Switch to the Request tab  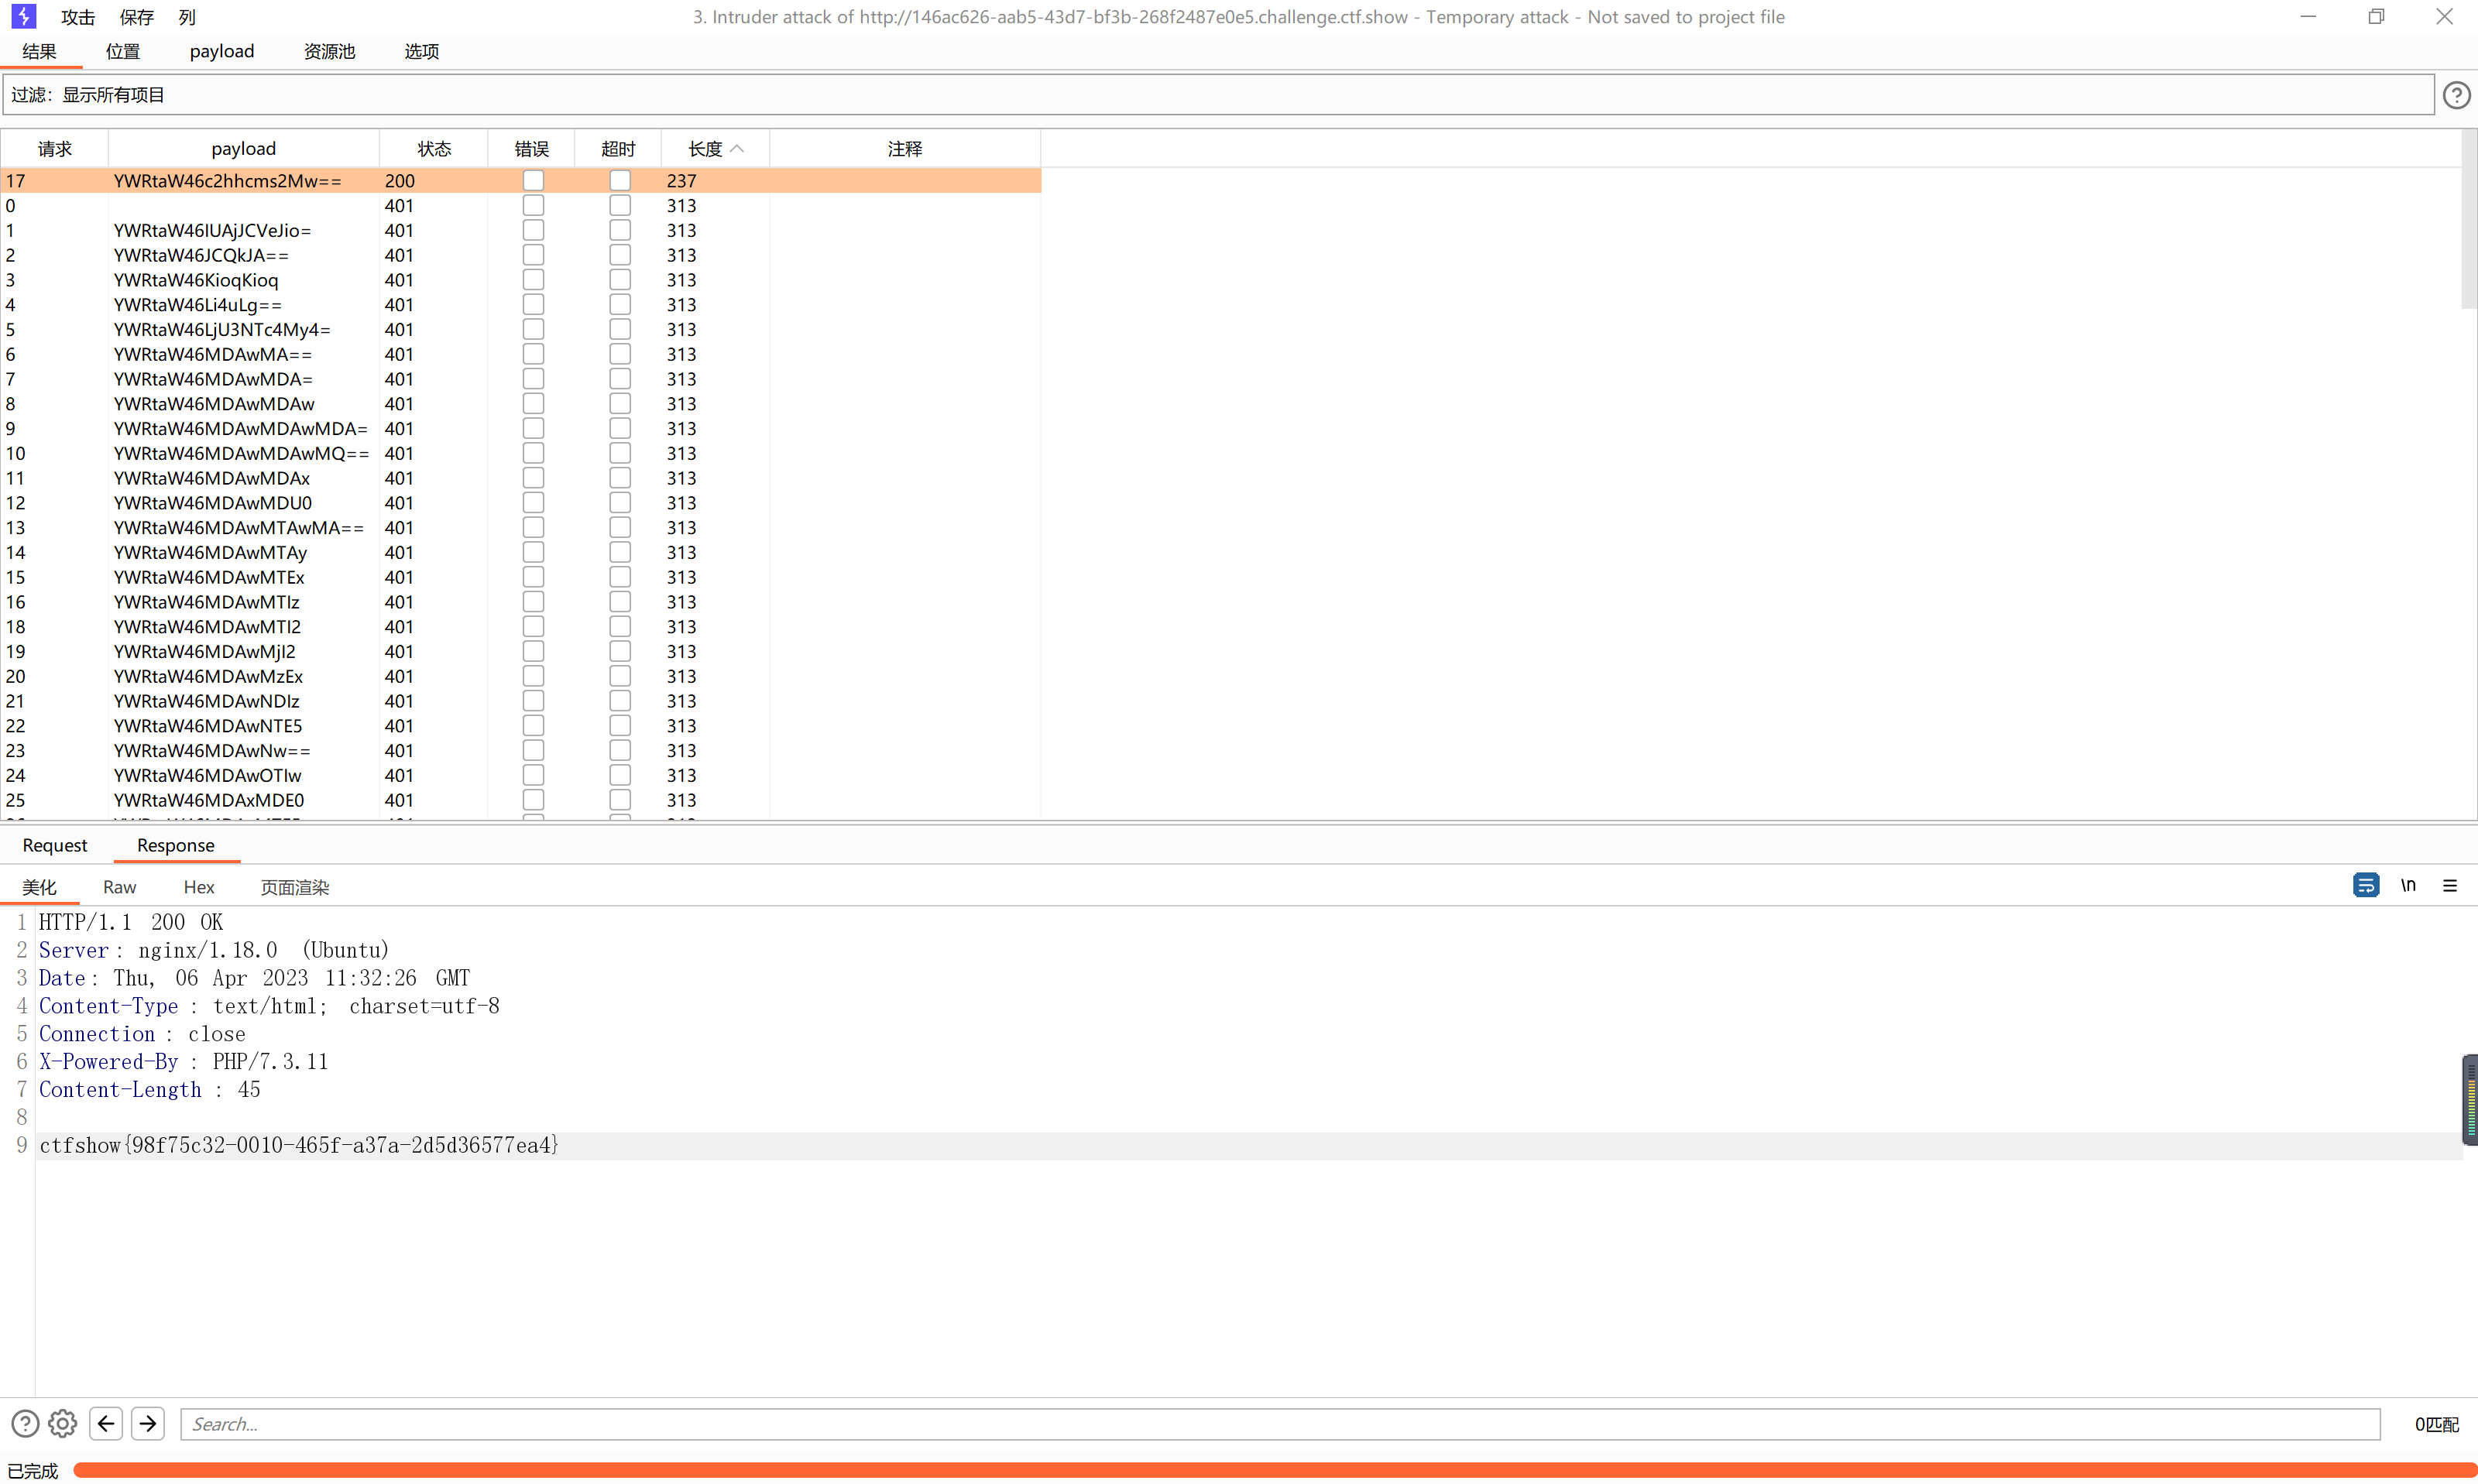55,845
